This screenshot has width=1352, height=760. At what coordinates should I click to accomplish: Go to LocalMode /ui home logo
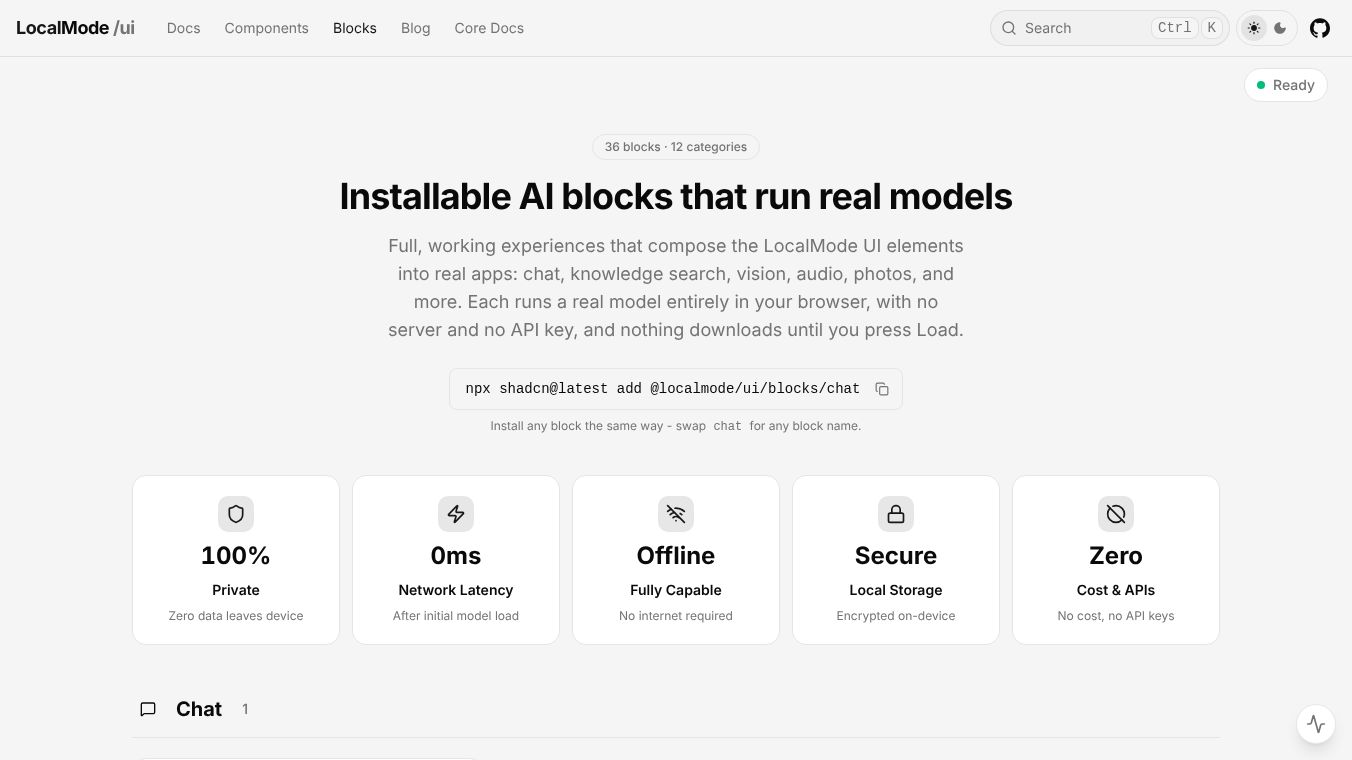coord(75,28)
